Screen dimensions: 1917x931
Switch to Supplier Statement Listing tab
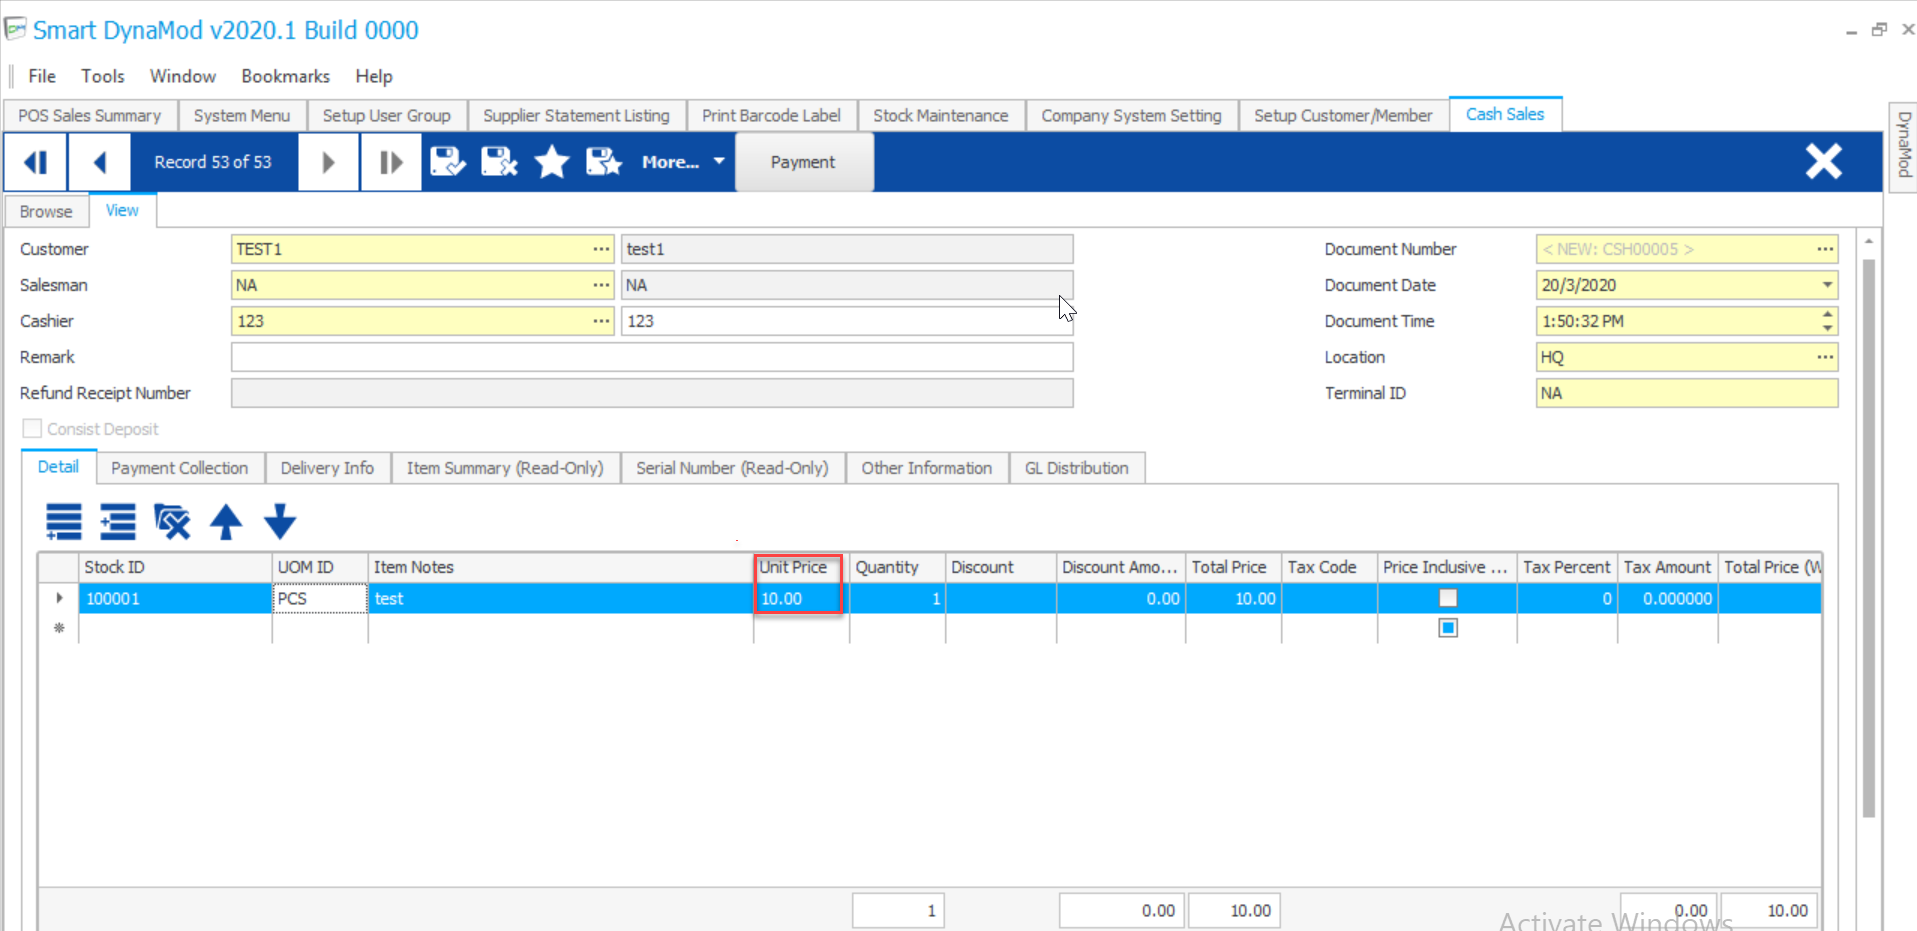(x=576, y=116)
